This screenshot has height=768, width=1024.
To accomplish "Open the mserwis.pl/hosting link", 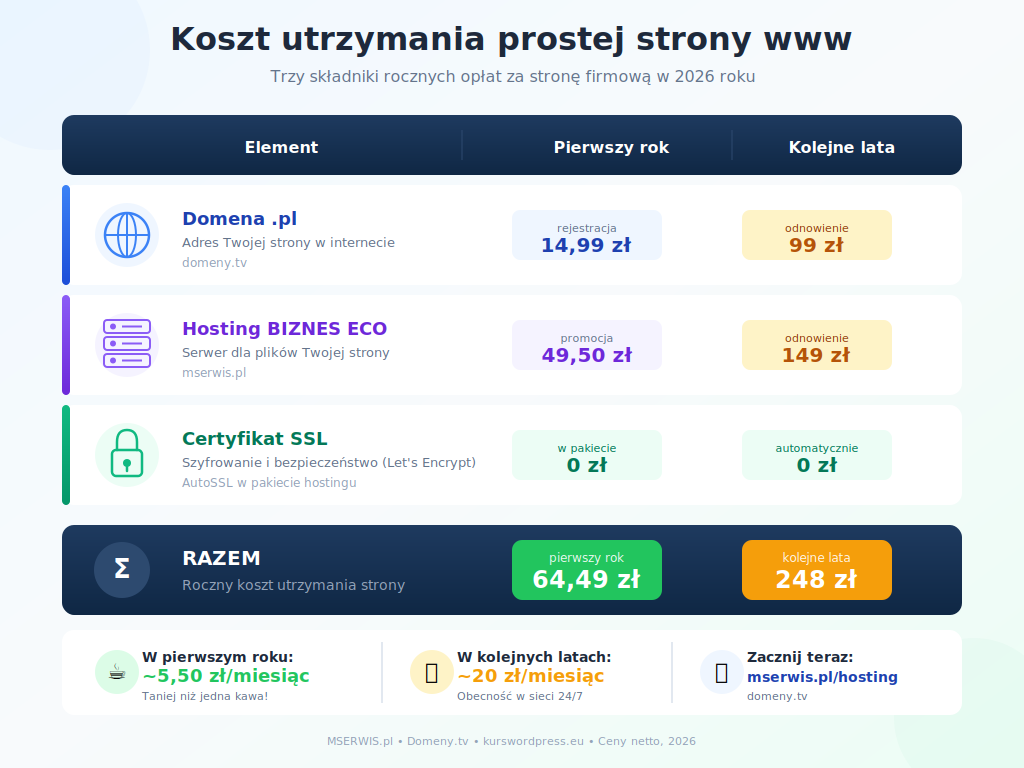I will click(822, 676).
